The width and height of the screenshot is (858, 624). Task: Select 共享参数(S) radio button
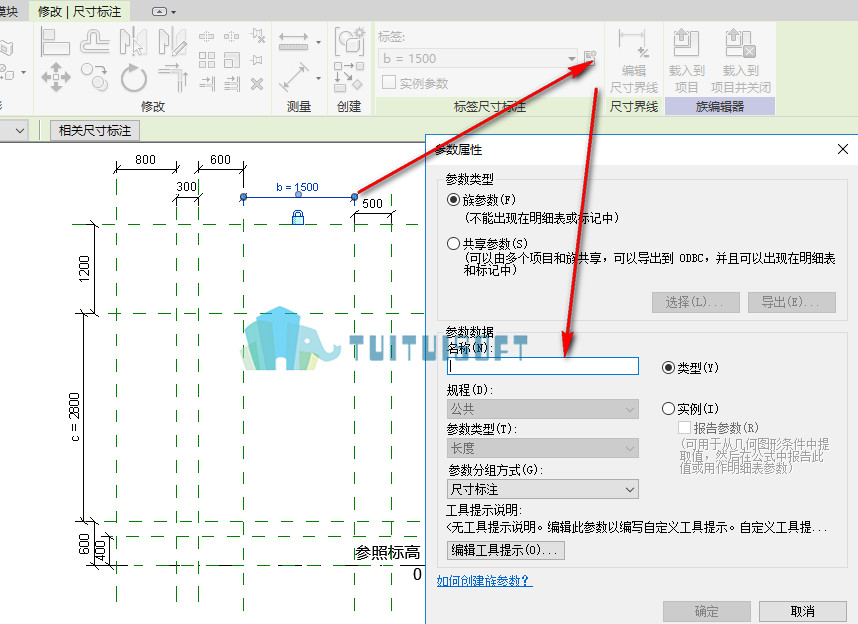click(x=453, y=244)
